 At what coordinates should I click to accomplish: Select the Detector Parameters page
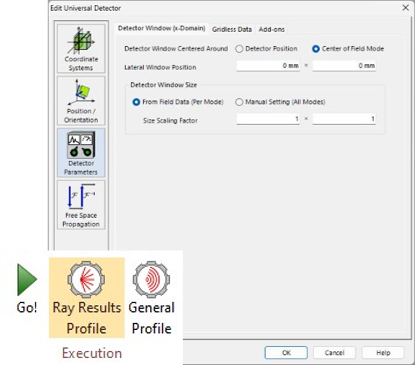click(x=81, y=152)
